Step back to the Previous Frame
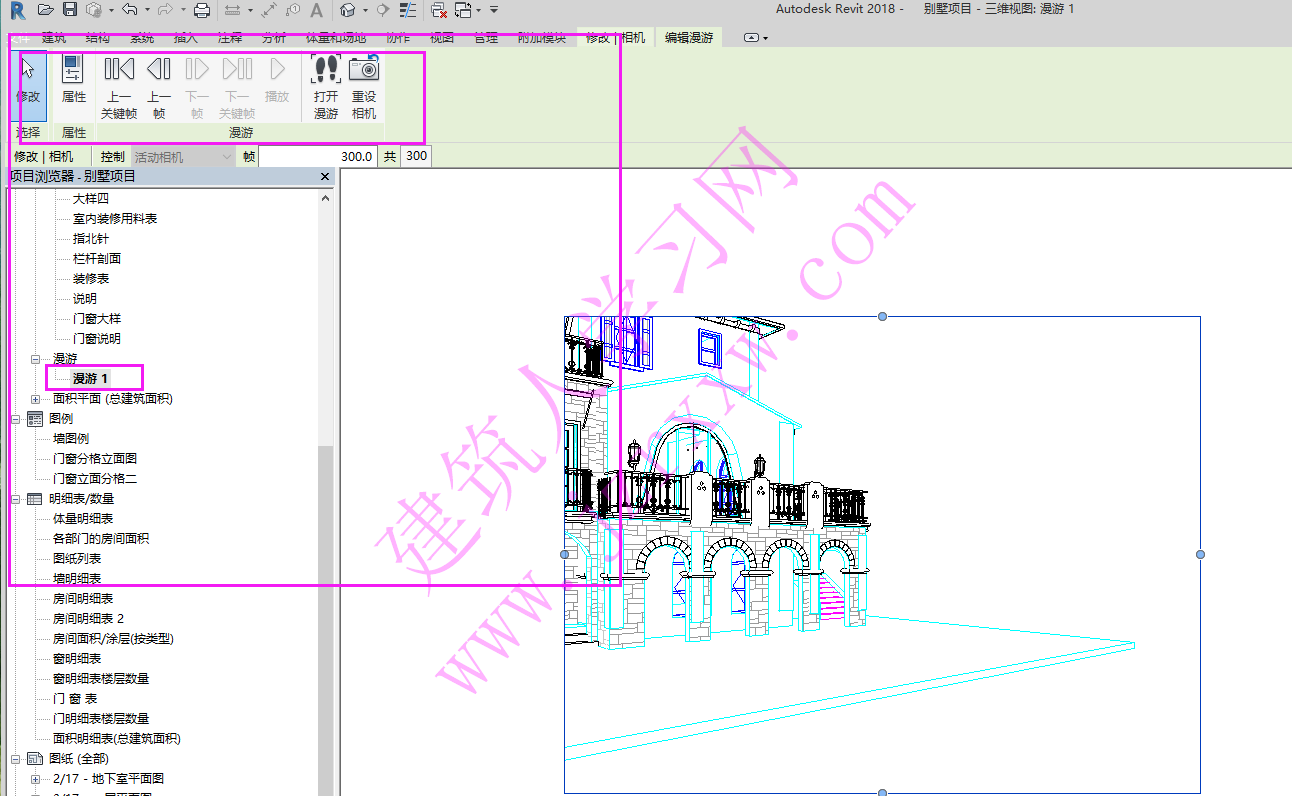This screenshot has height=796, width=1292. pos(159,87)
